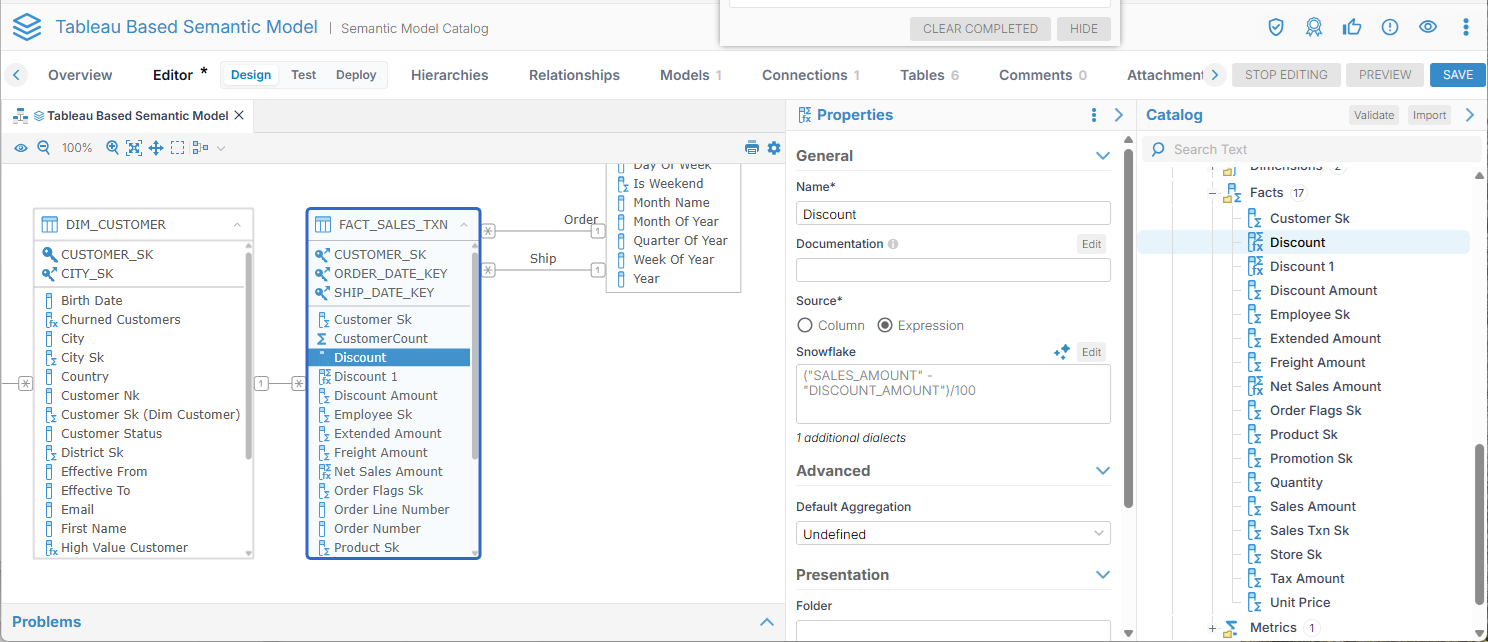Click the Name input field
The width and height of the screenshot is (1488, 642).
click(953, 214)
